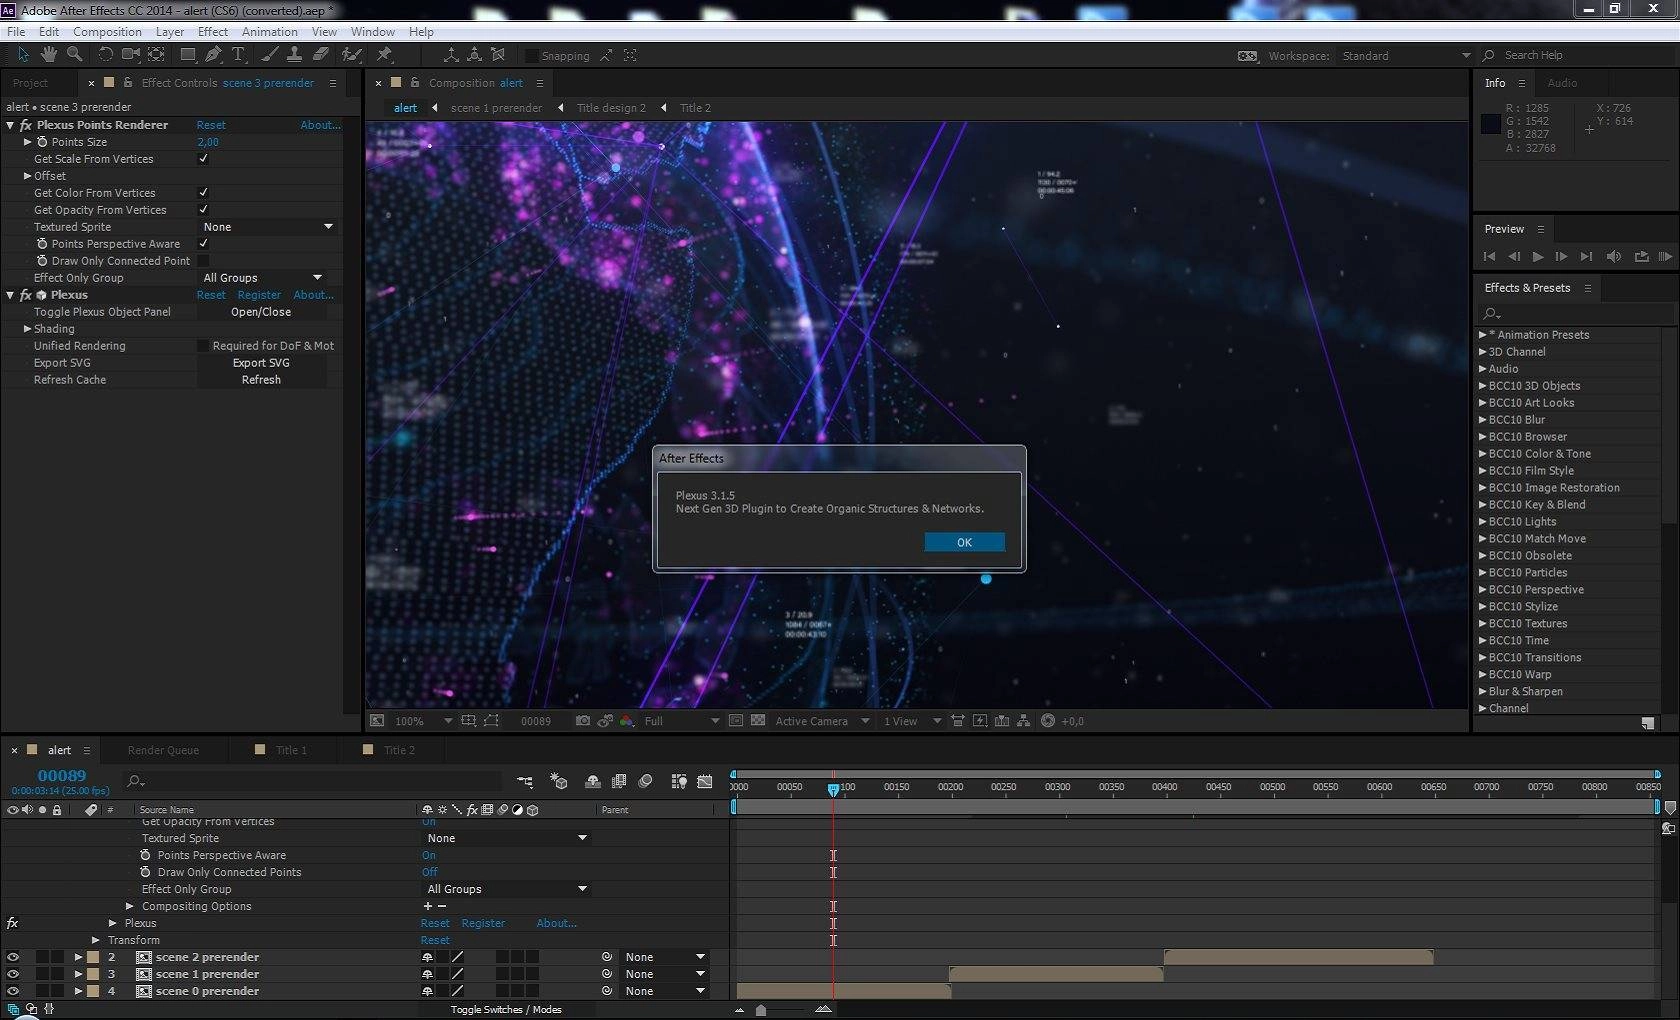Toggle Get Opacity From Vertices checkbox
The image size is (1680, 1020).
(203, 209)
